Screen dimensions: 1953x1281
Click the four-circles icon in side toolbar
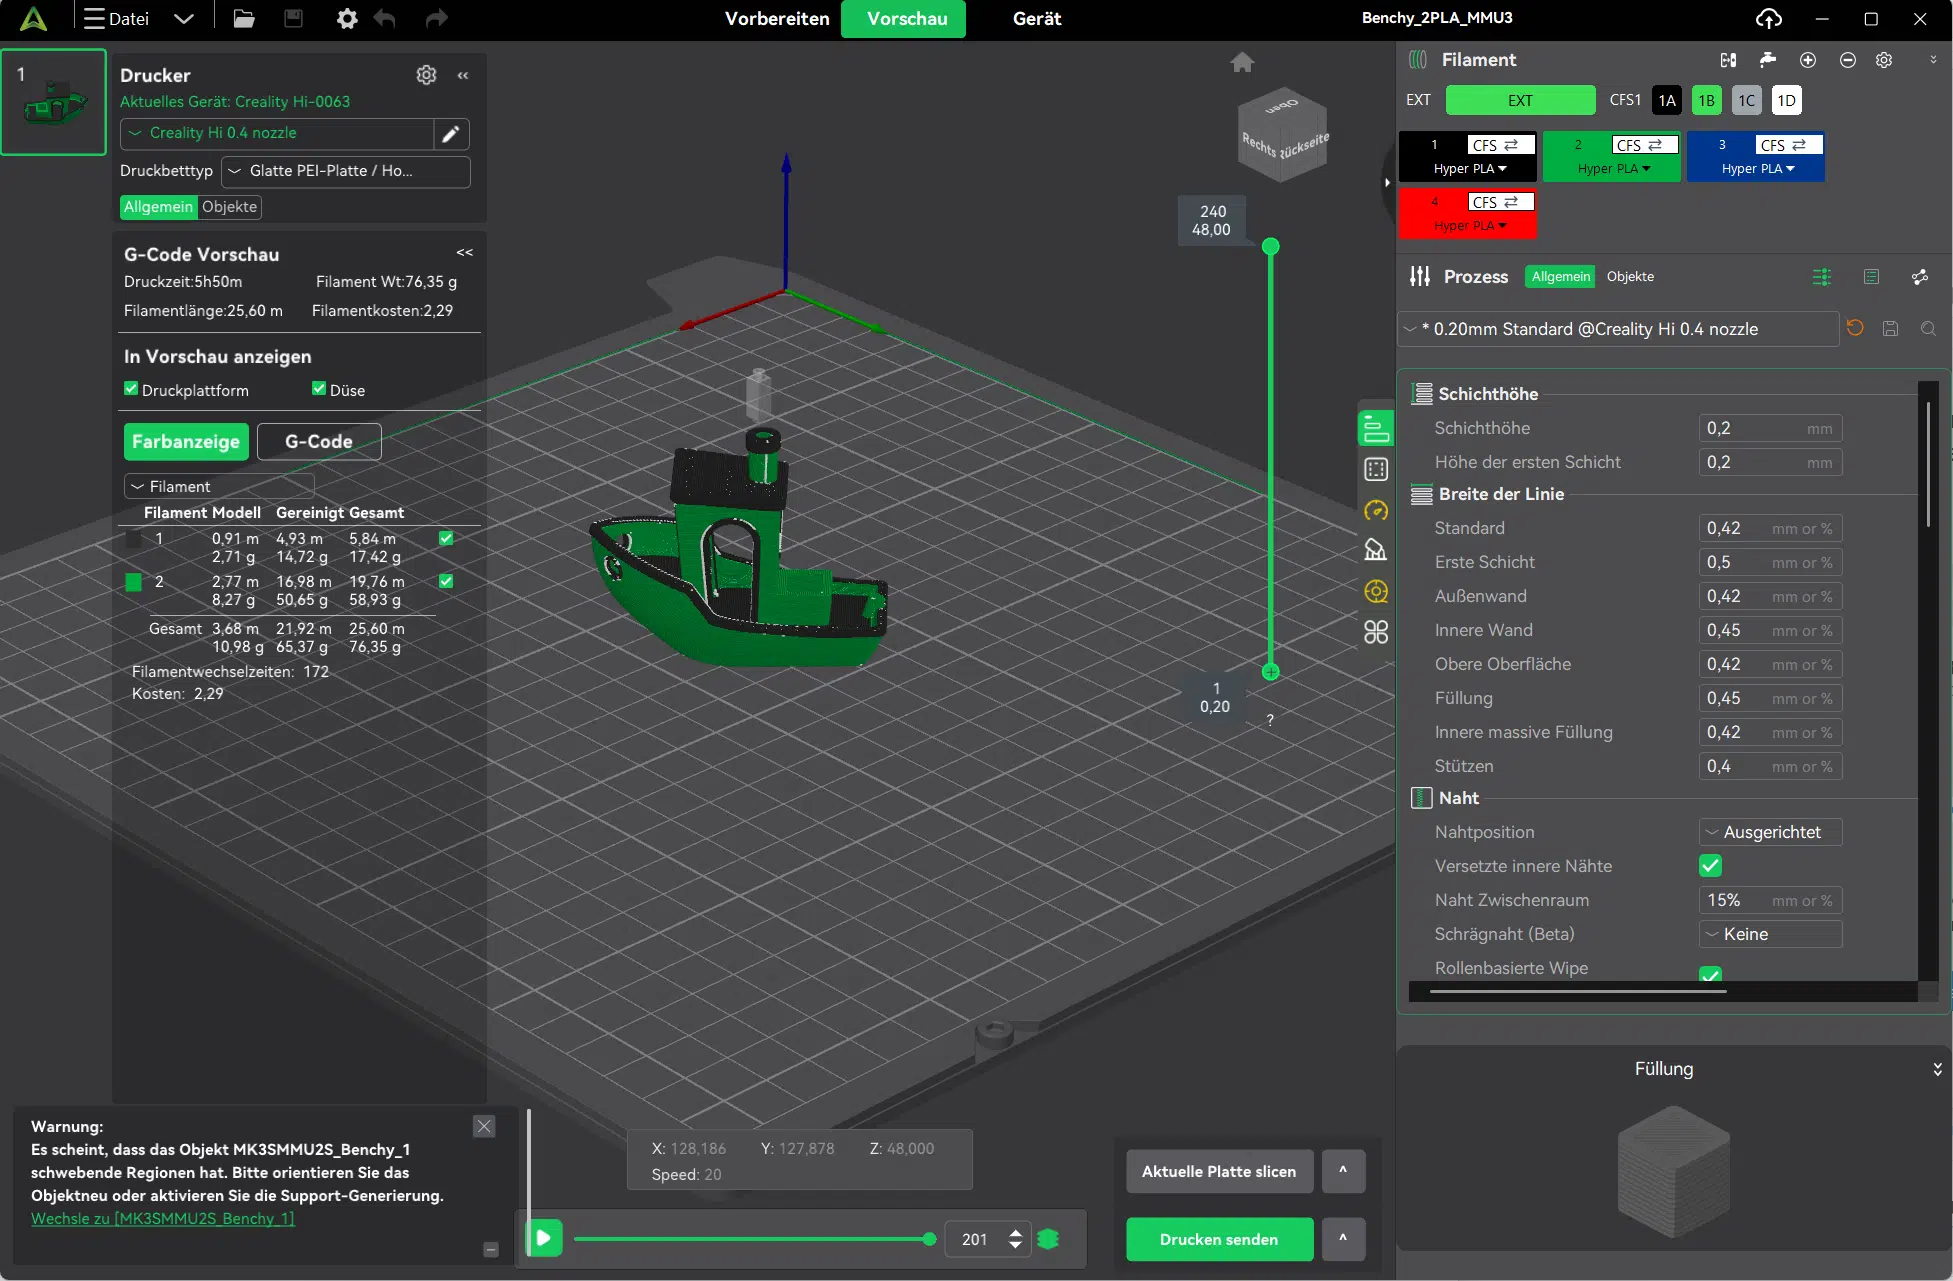(1376, 632)
